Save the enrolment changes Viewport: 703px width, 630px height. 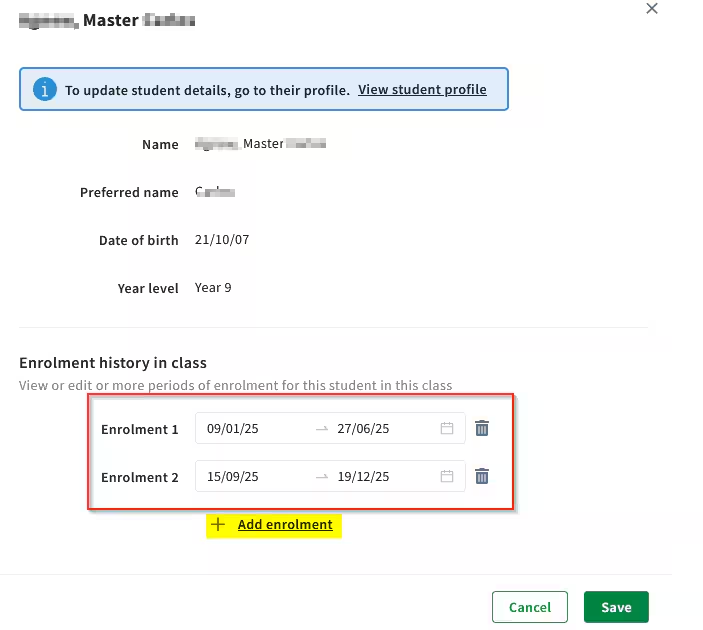click(616, 607)
